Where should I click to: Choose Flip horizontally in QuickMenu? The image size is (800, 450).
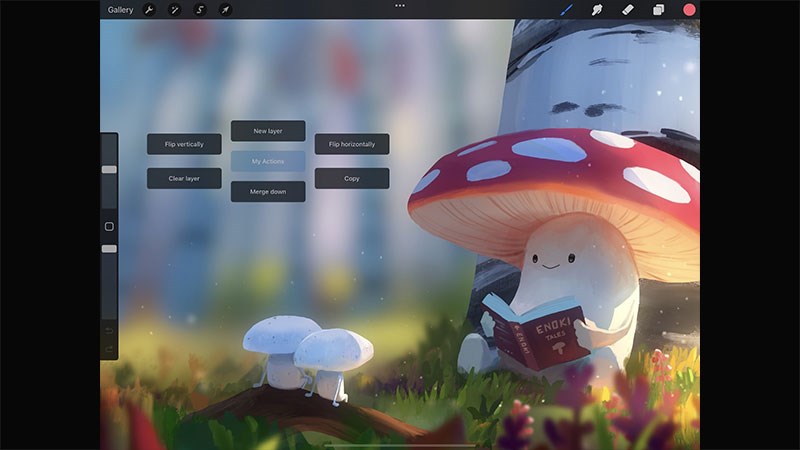coord(352,144)
